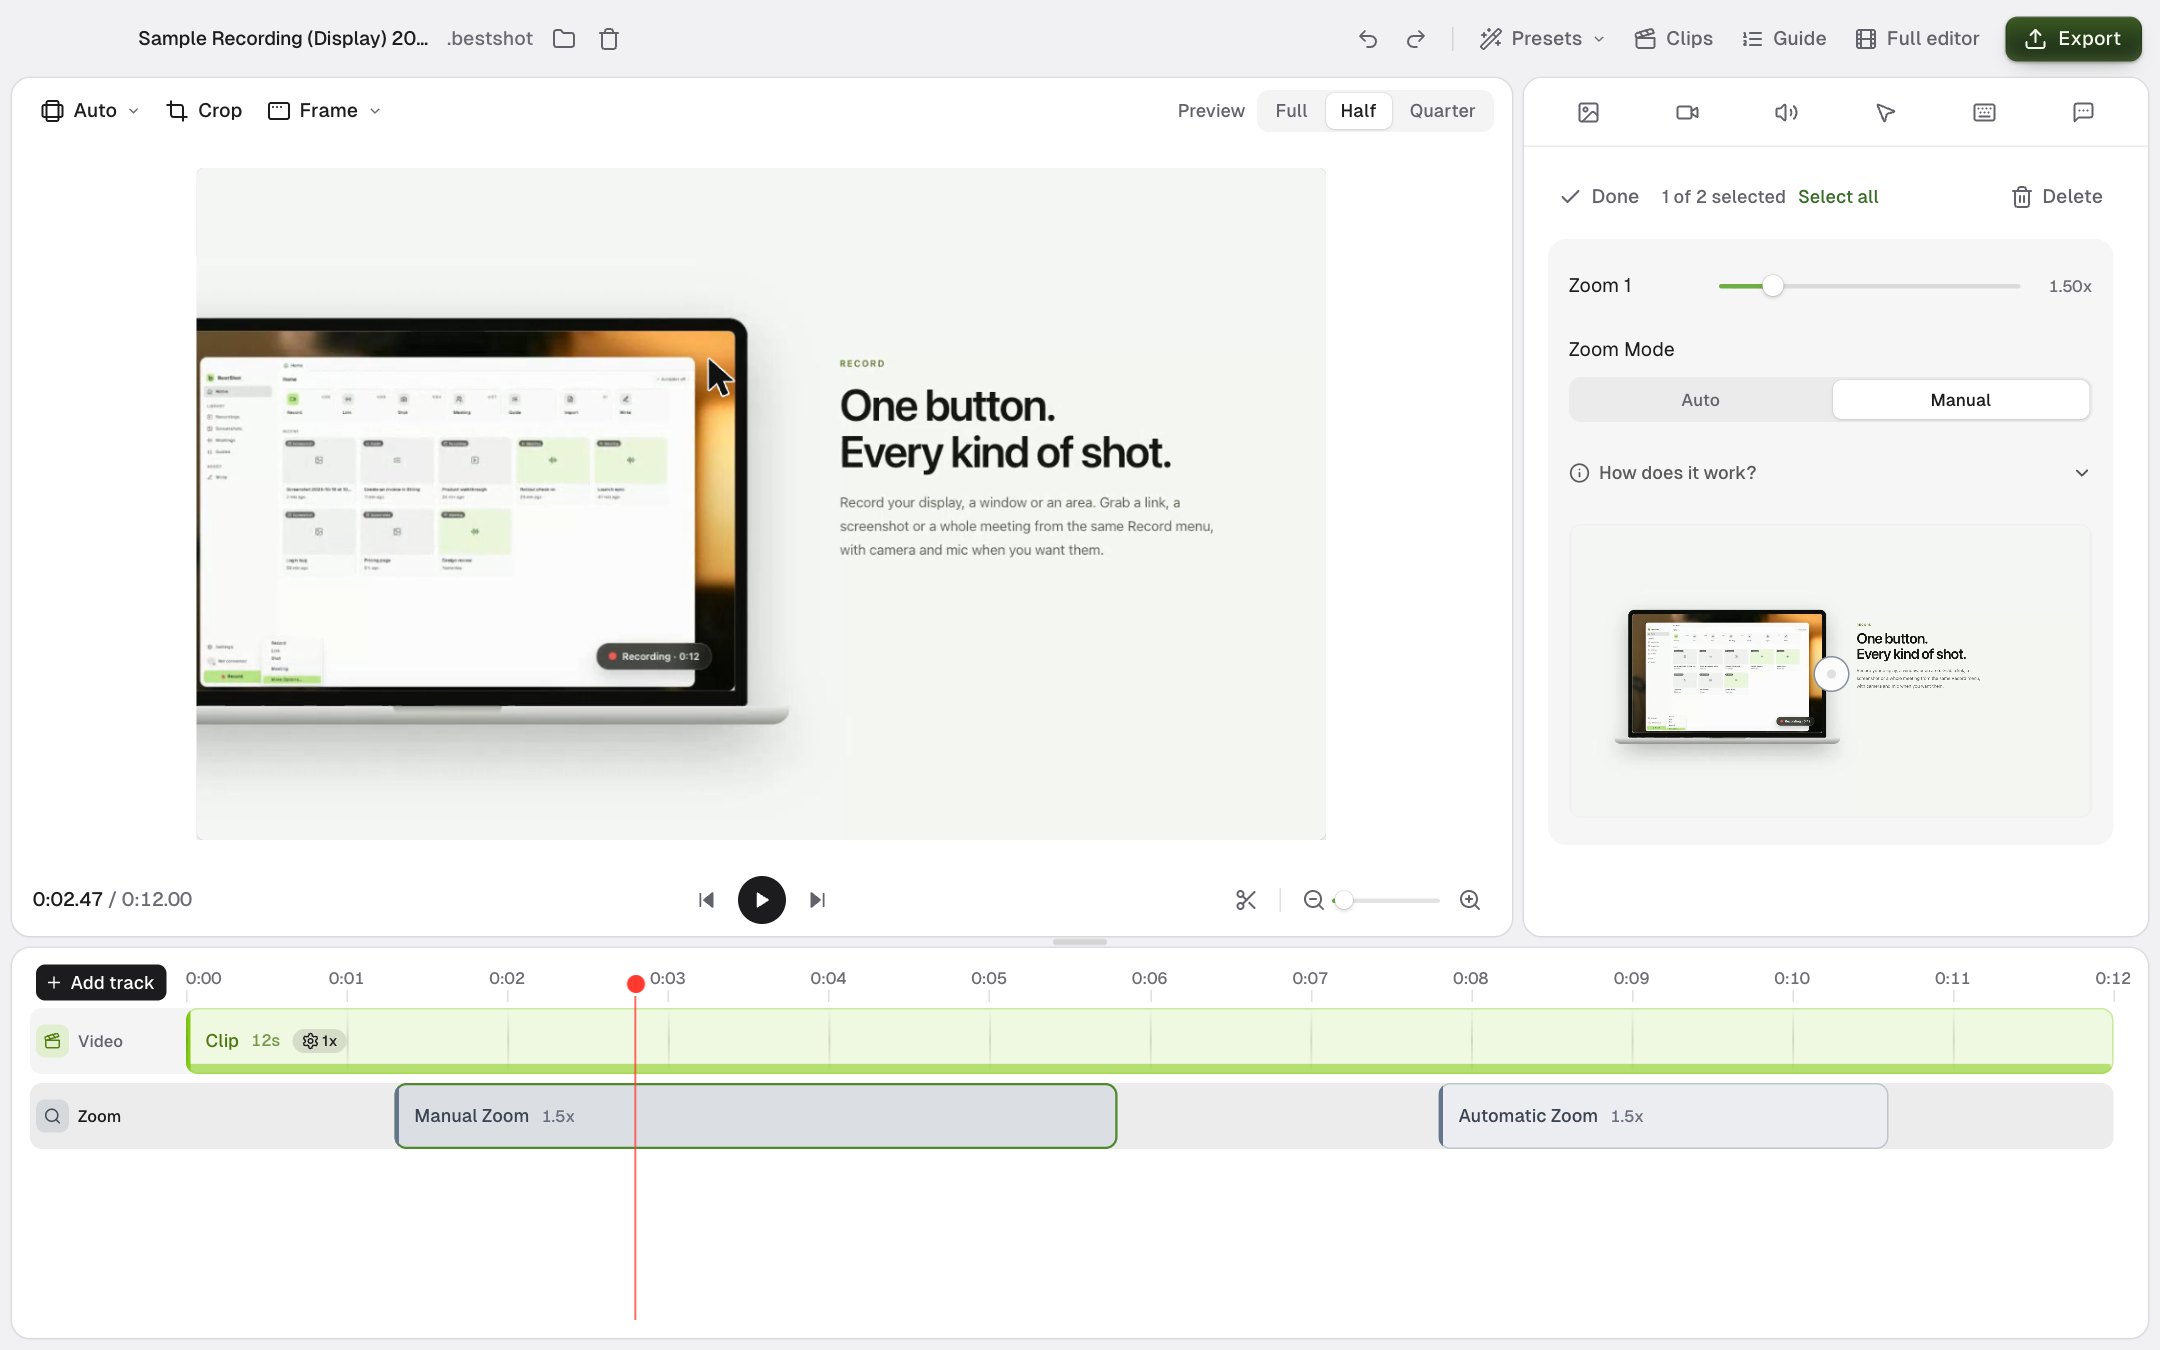Switch Zoom Mode to Auto
The width and height of the screenshot is (2160, 1350).
tap(1700, 400)
